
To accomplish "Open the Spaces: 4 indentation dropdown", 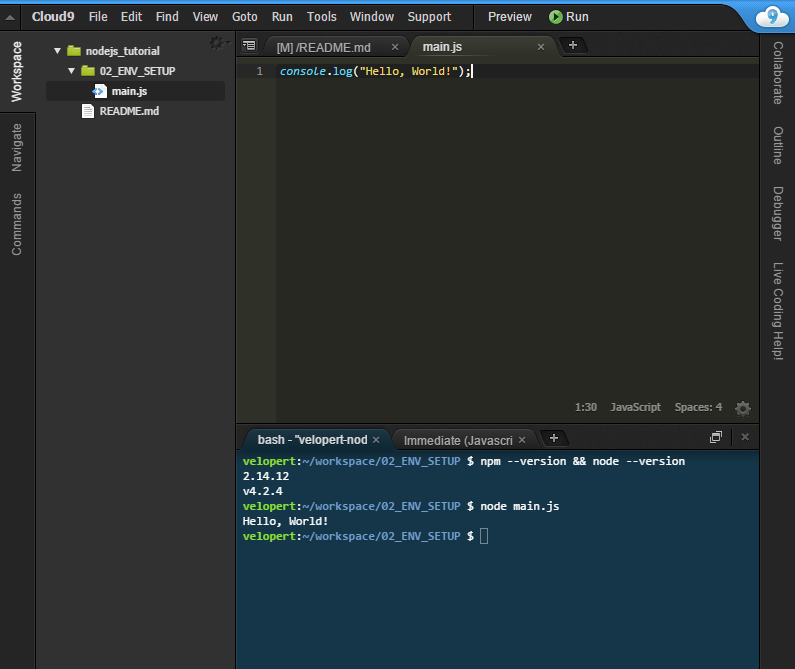I will click(x=698, y=408).
